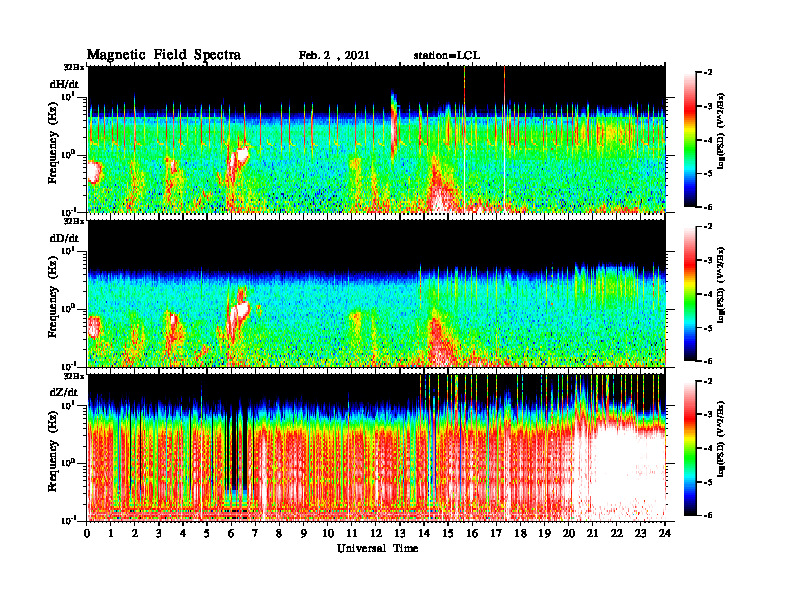The height and width of the screenshot is (612, 792).
Task: Click the dH/dt panel label
Action: tap(64, 84)
